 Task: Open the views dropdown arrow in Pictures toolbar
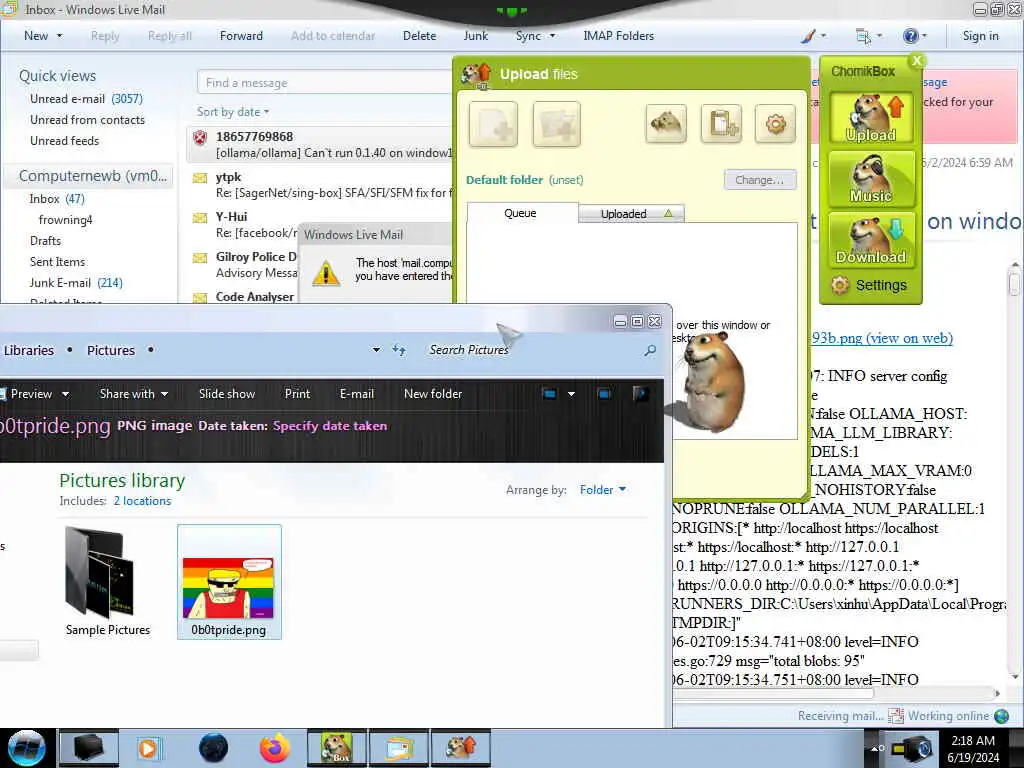571,394
